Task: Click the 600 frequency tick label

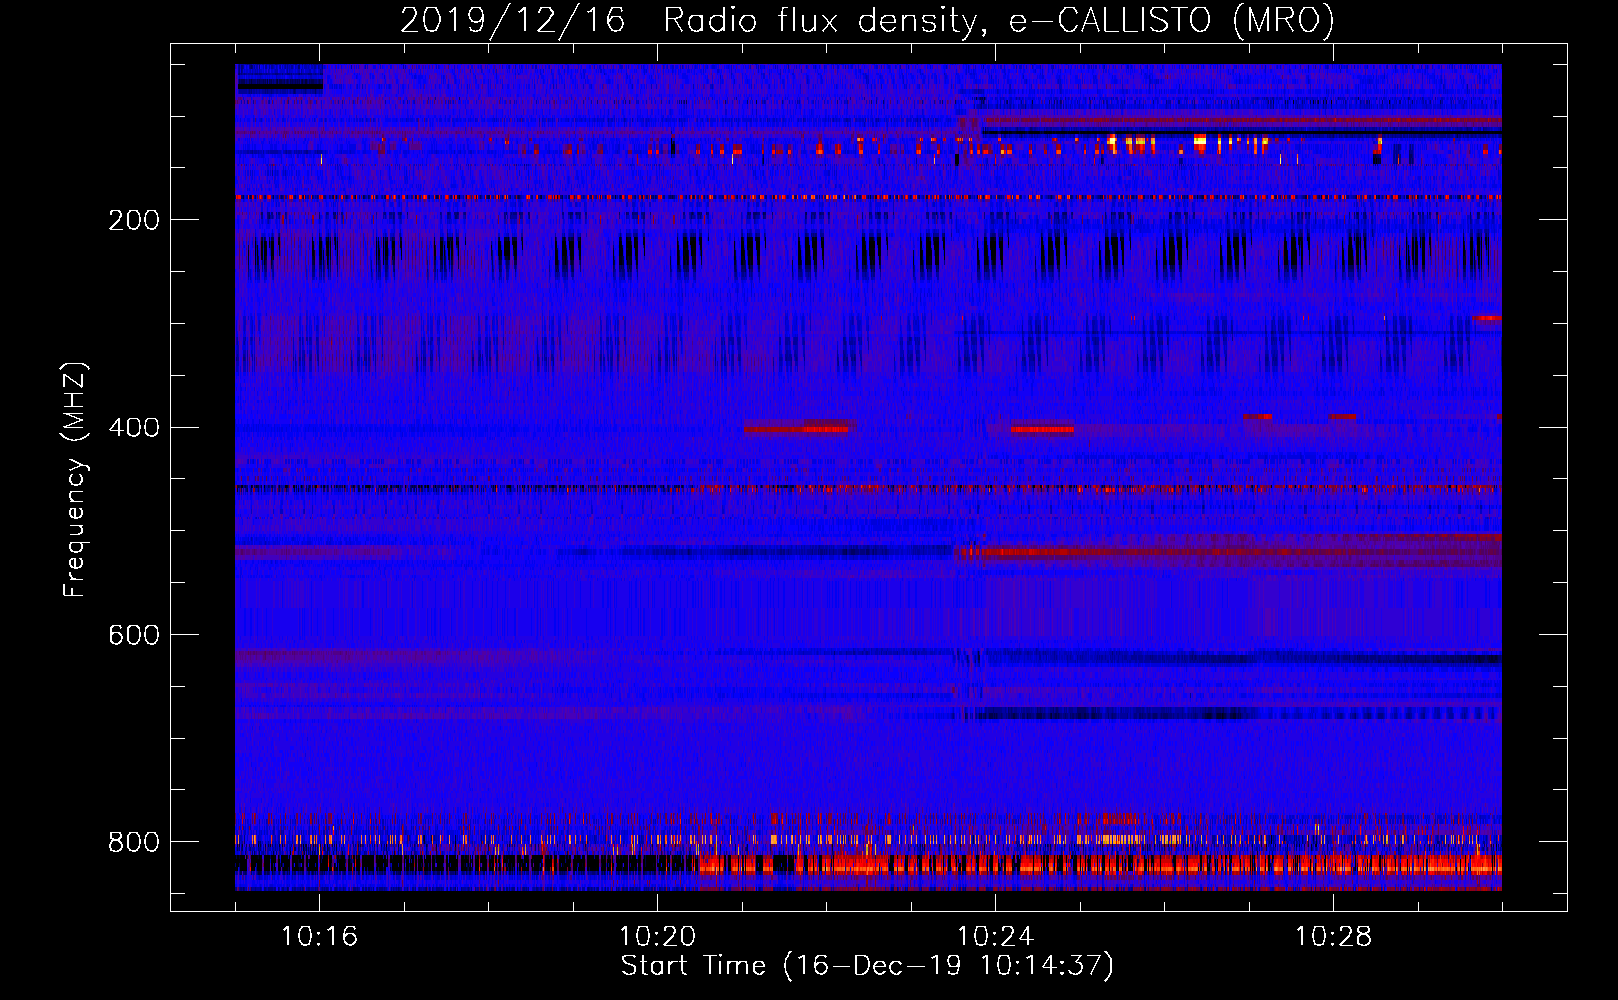Action: [x=133, y=636]
